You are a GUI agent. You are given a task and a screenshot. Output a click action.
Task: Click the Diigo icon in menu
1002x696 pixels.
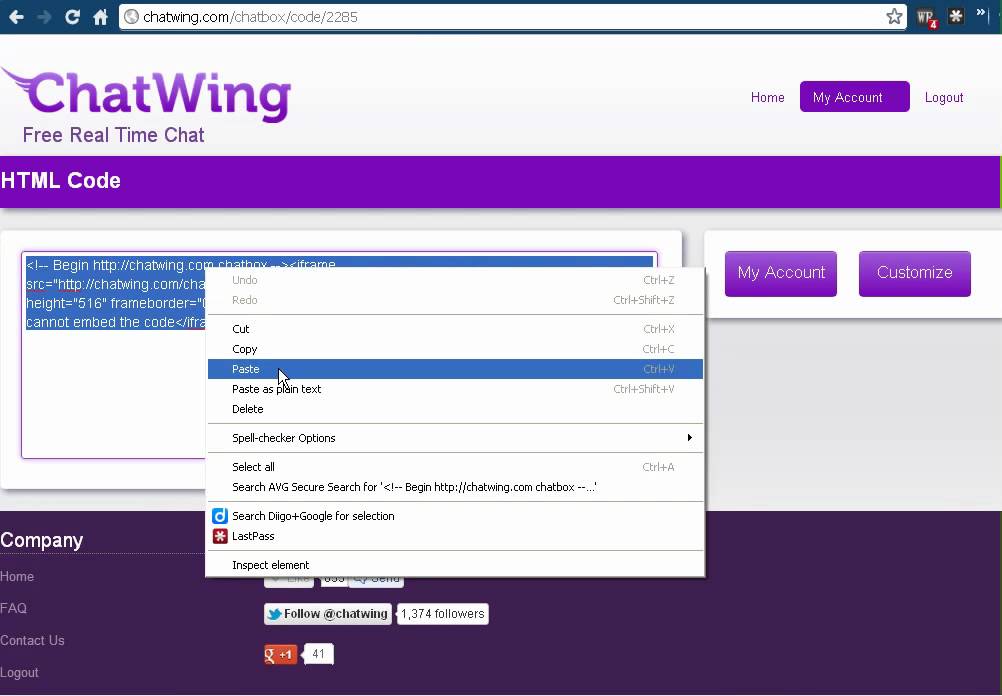click(220, 516)
